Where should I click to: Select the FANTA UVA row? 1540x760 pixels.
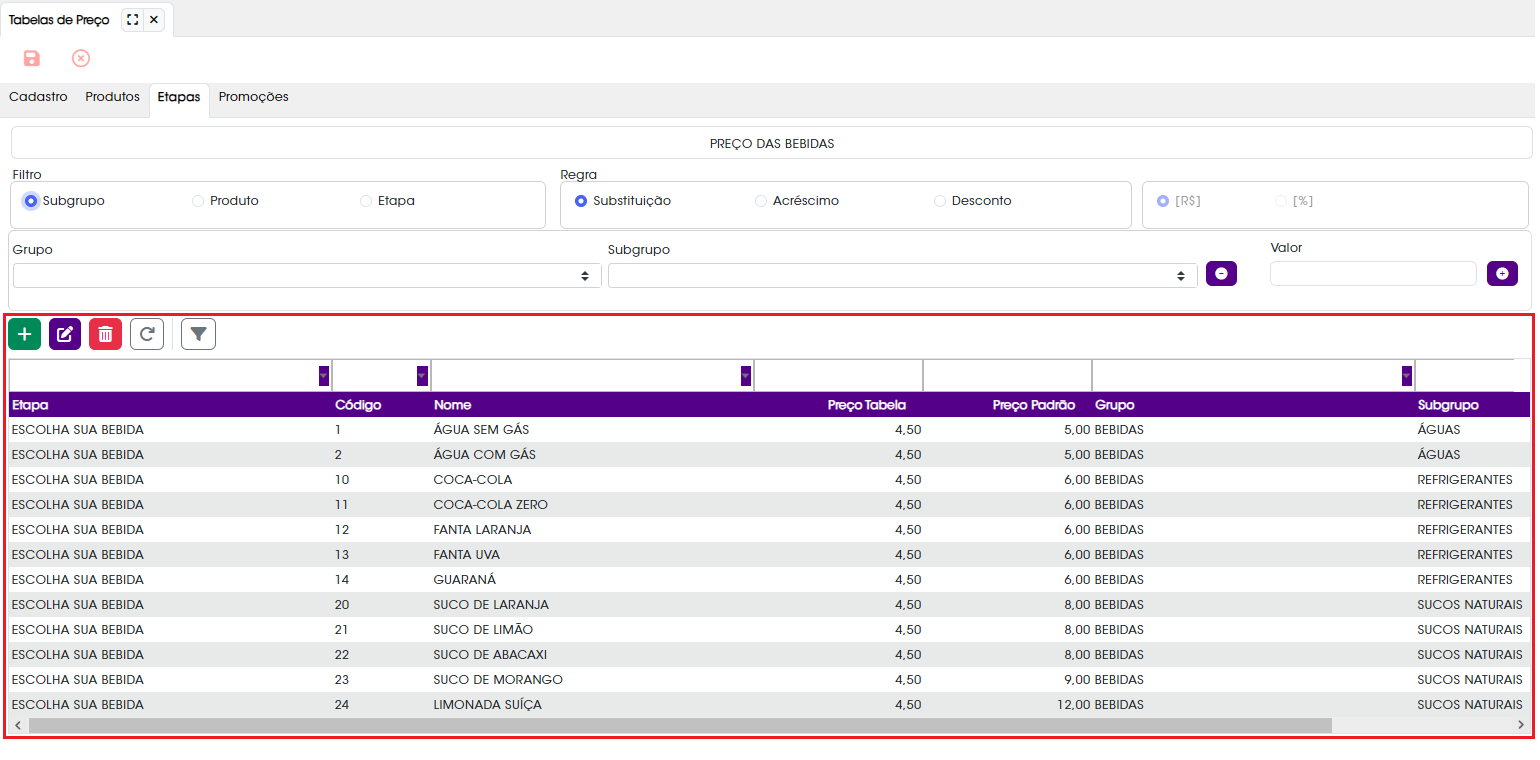[769, 555]
